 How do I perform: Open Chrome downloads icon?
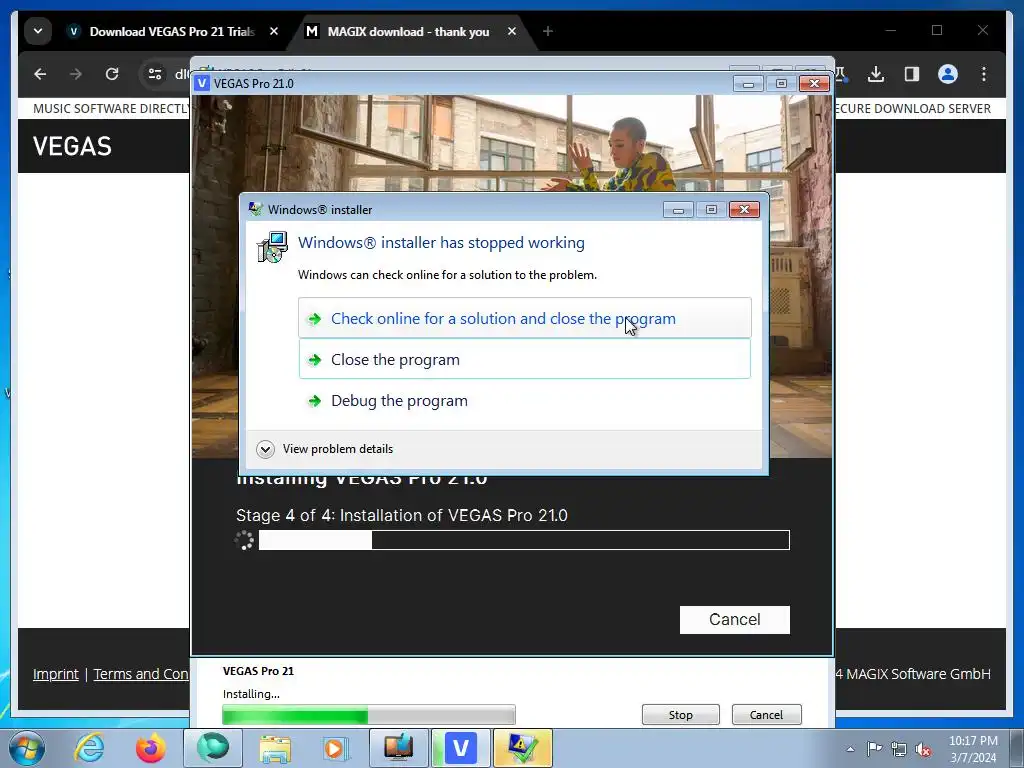876,74
